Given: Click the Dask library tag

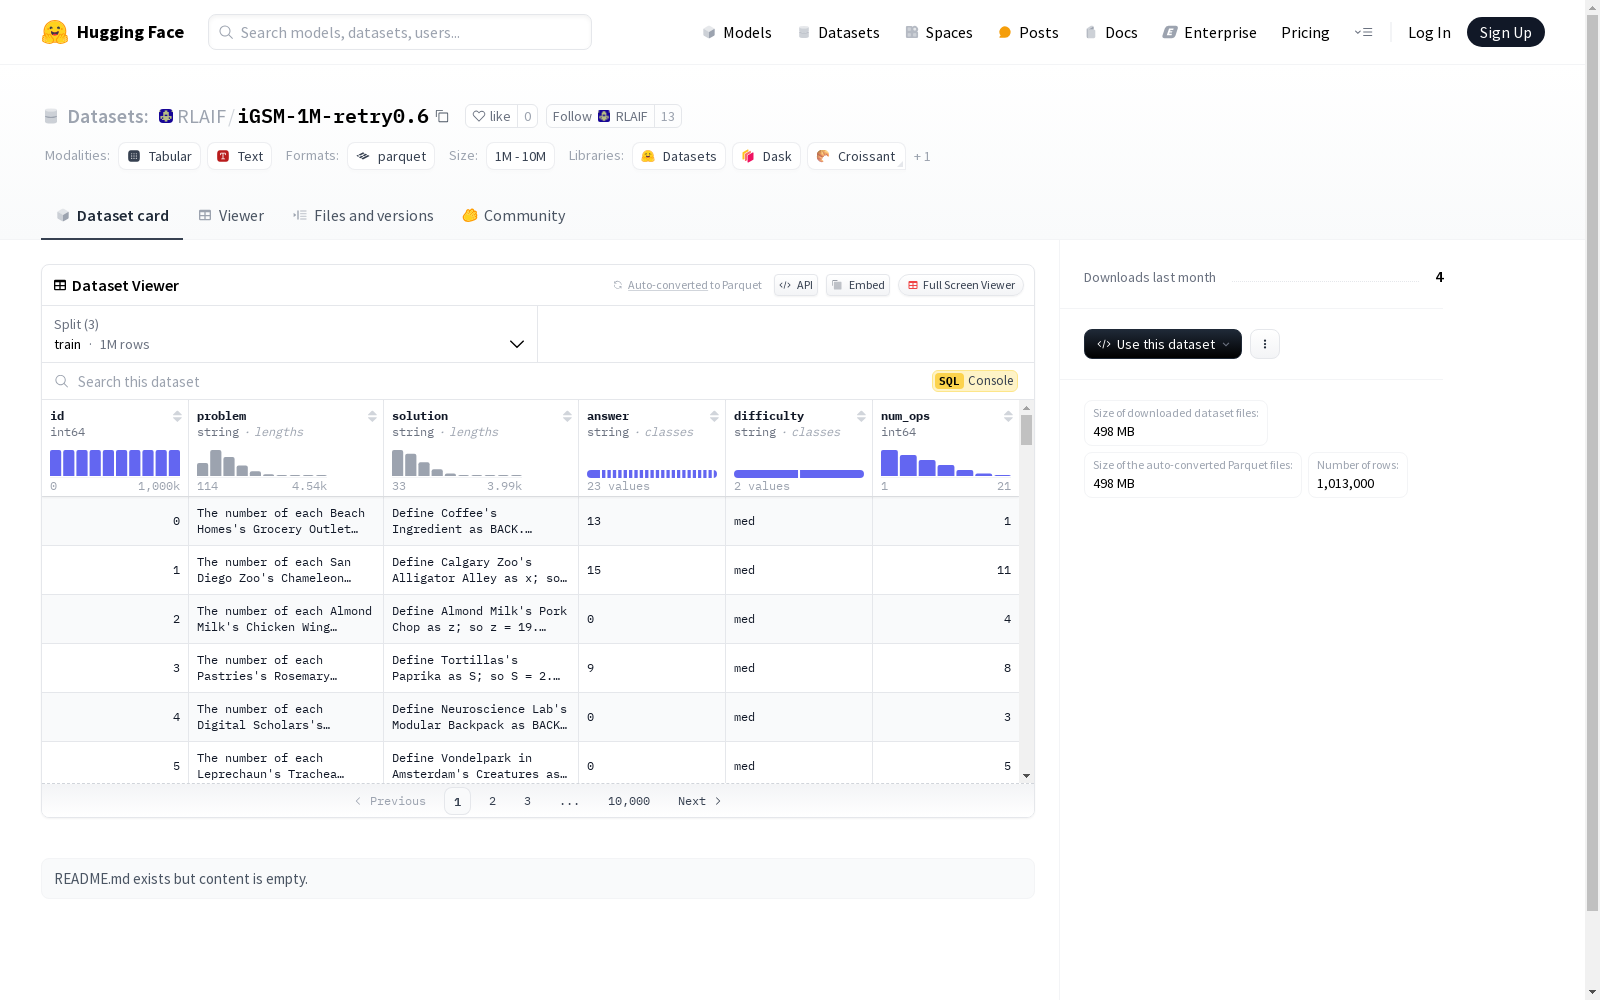Looking at the screenshot, I should [767, 156].
